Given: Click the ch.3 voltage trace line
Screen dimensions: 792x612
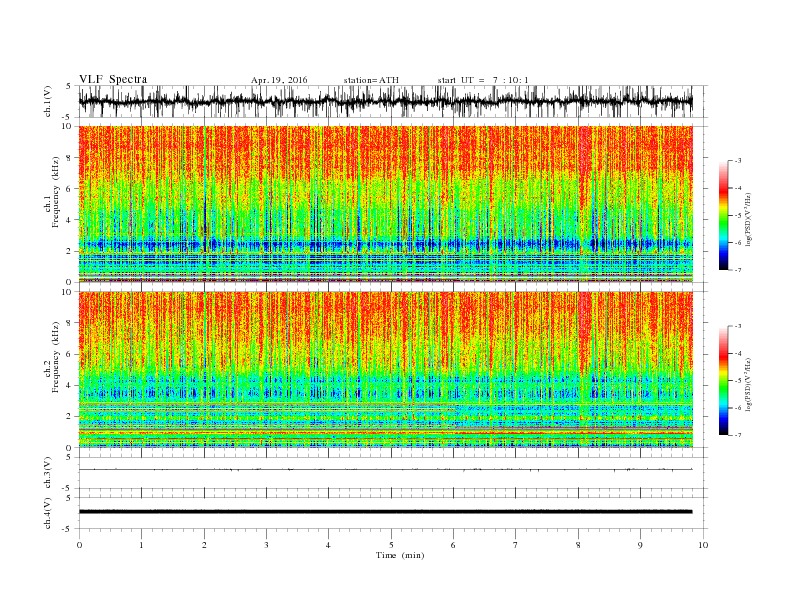Looking at the screenshot, I should point(385,470).
